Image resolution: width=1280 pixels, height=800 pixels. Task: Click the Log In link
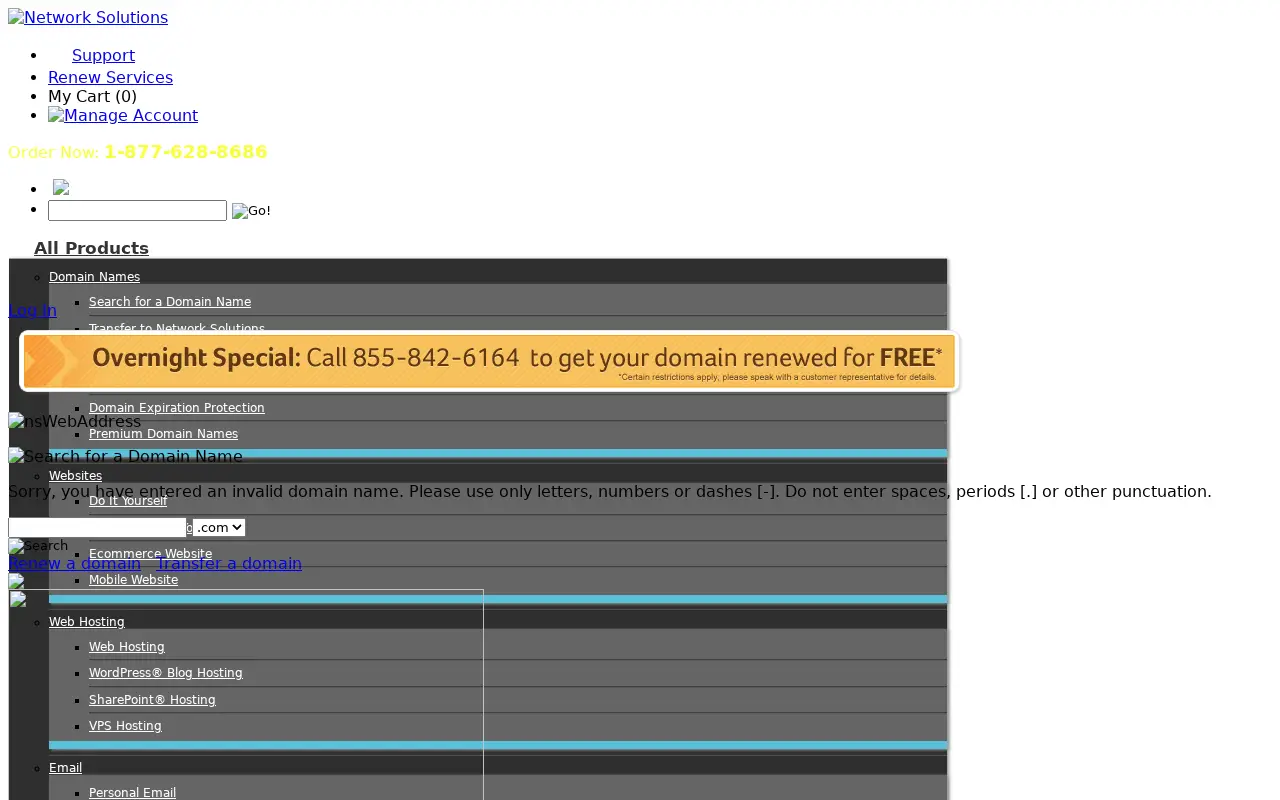coord(32,310)
